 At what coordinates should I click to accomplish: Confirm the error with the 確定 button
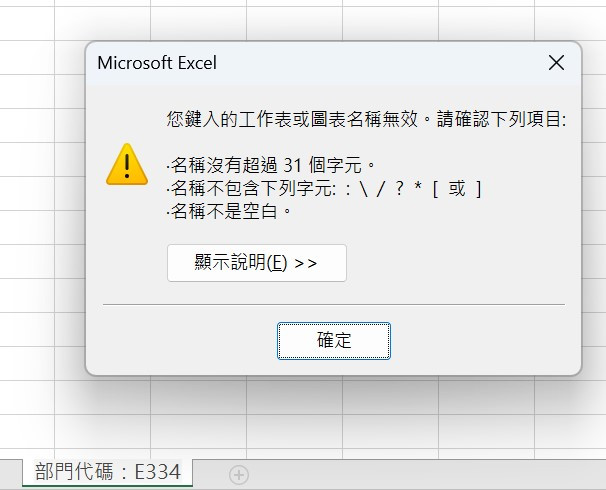334,340
